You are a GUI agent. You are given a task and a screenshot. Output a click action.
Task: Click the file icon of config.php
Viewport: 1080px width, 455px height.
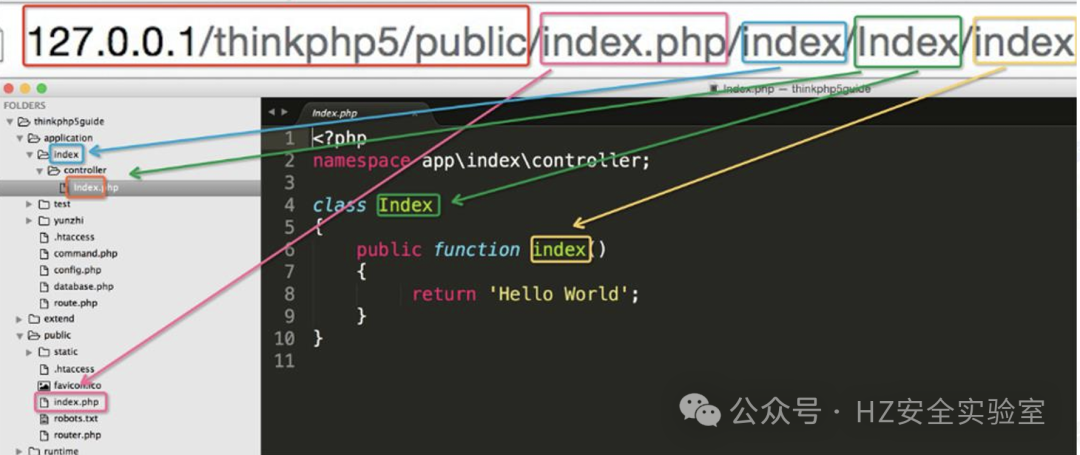44,270
